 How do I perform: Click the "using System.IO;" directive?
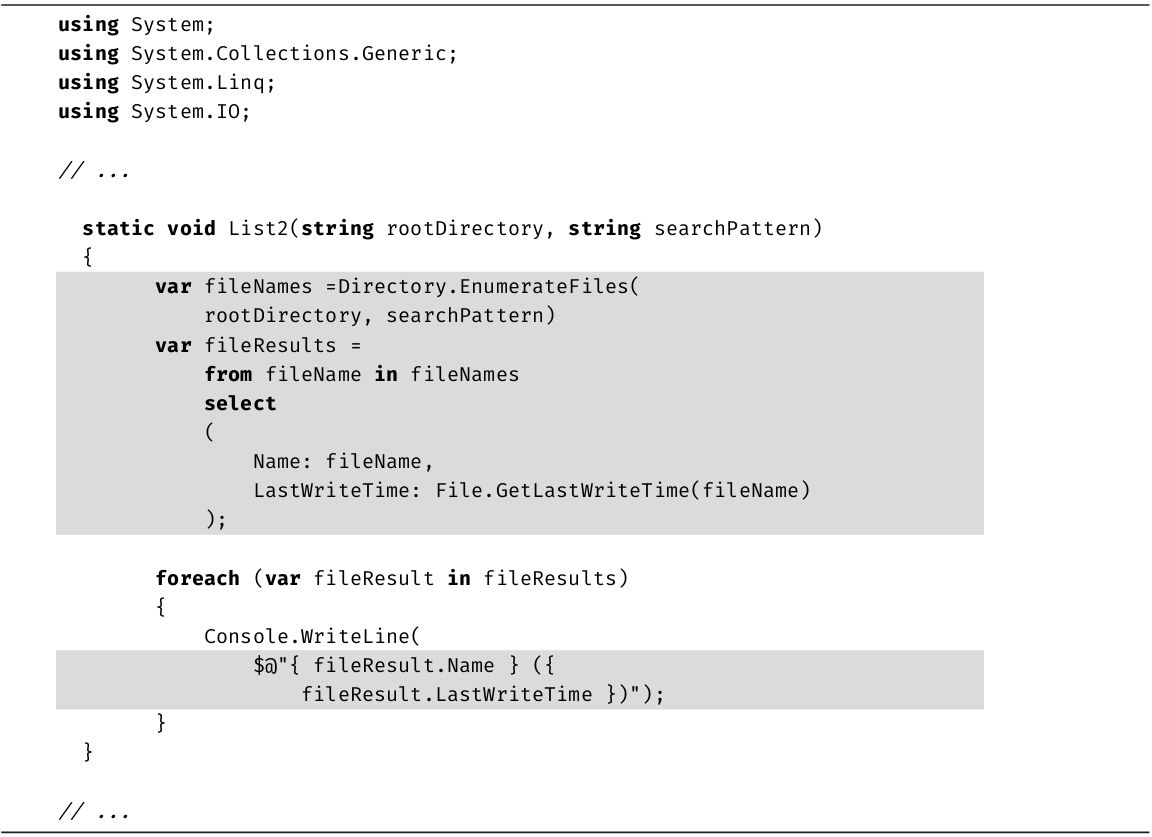click(x=154, y=111)
